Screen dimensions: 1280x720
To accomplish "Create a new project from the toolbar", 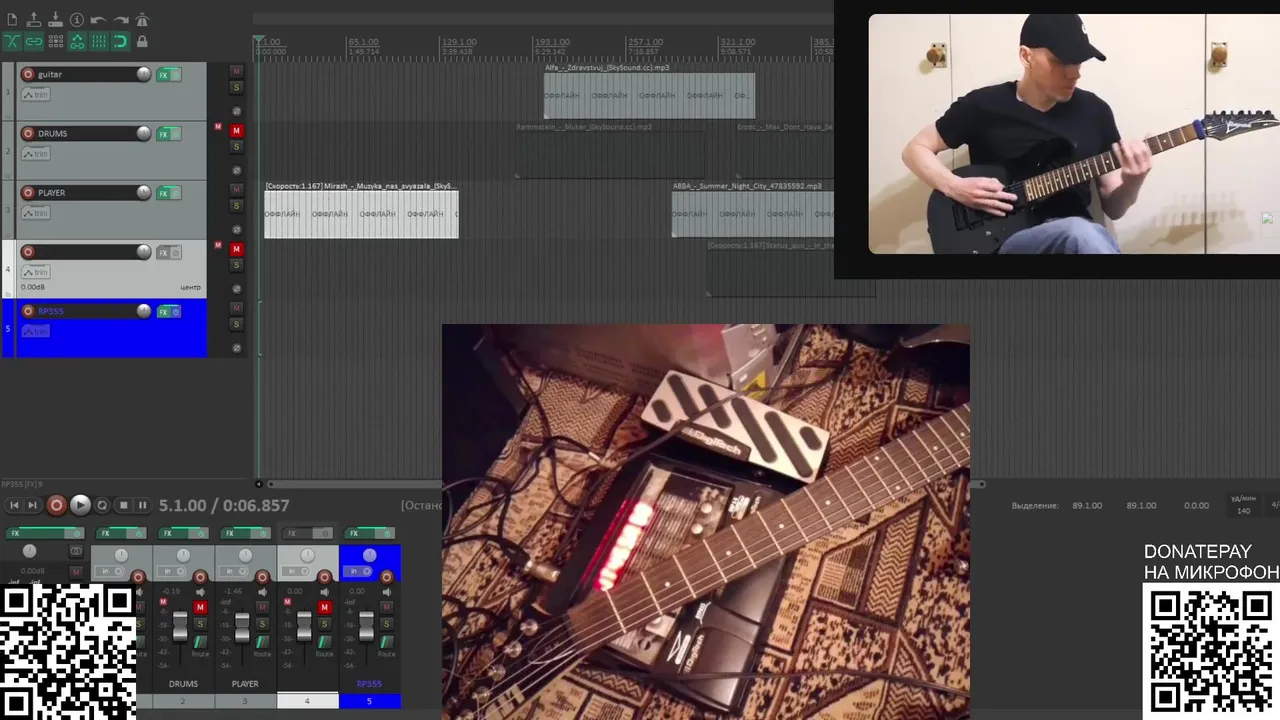I will (12, 20).
